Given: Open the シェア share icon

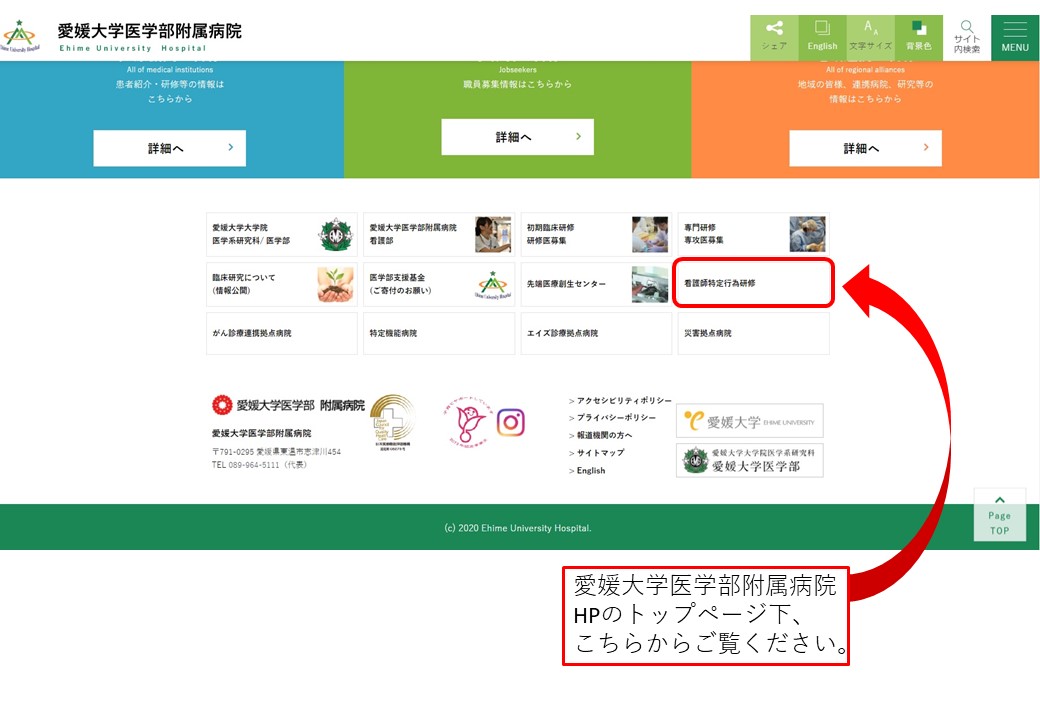Looking at the screenshot, I should (774, 36).
